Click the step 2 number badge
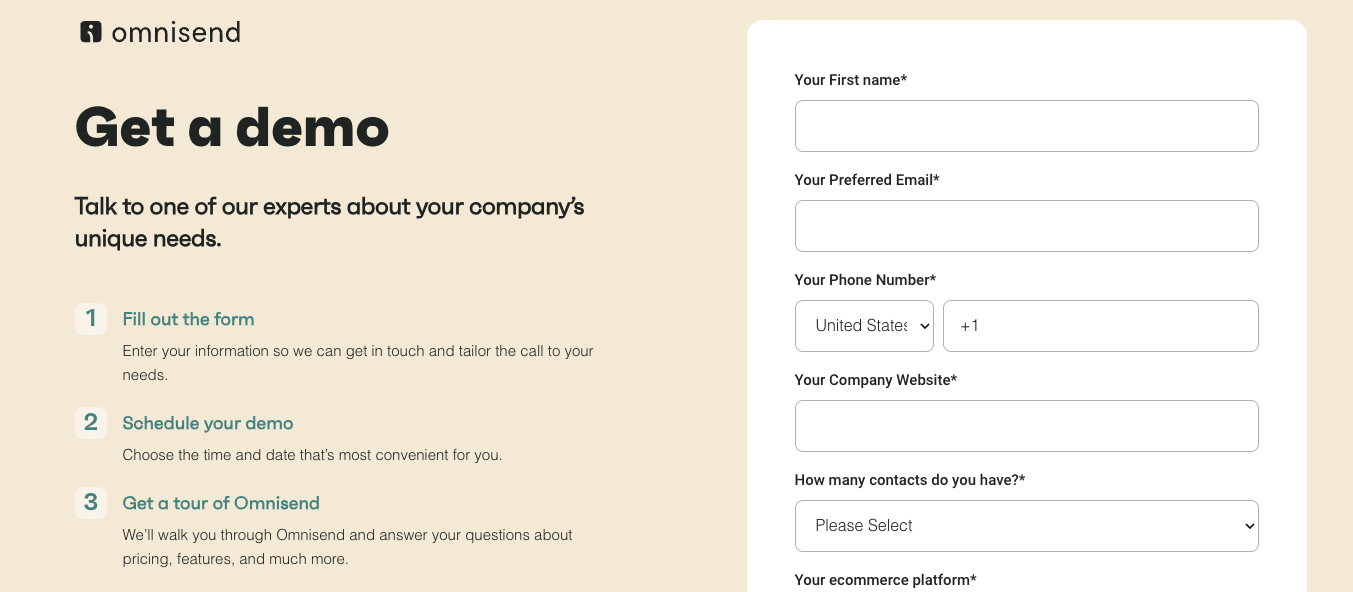The height and width of the screenshot is (592, 1353). (x=91, y=423)
